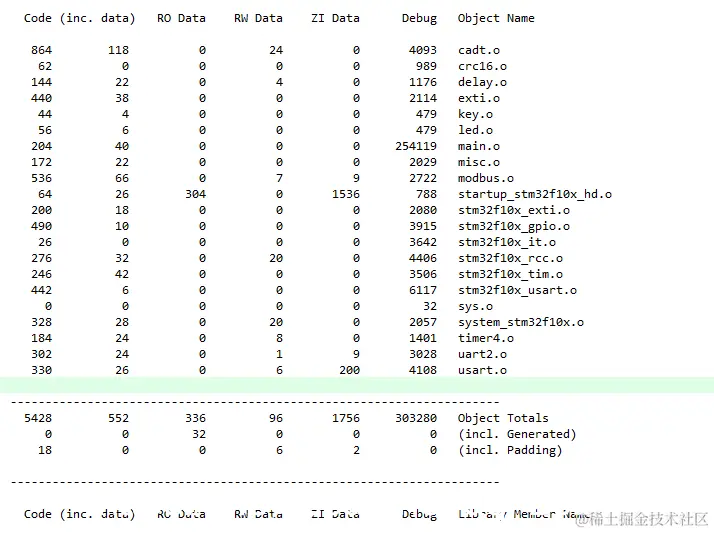Select system_stm32f10x.o entry
Image resolution: width=714 pixels, height=533 pixels.
pyautogui.click(x=521, y=322)
